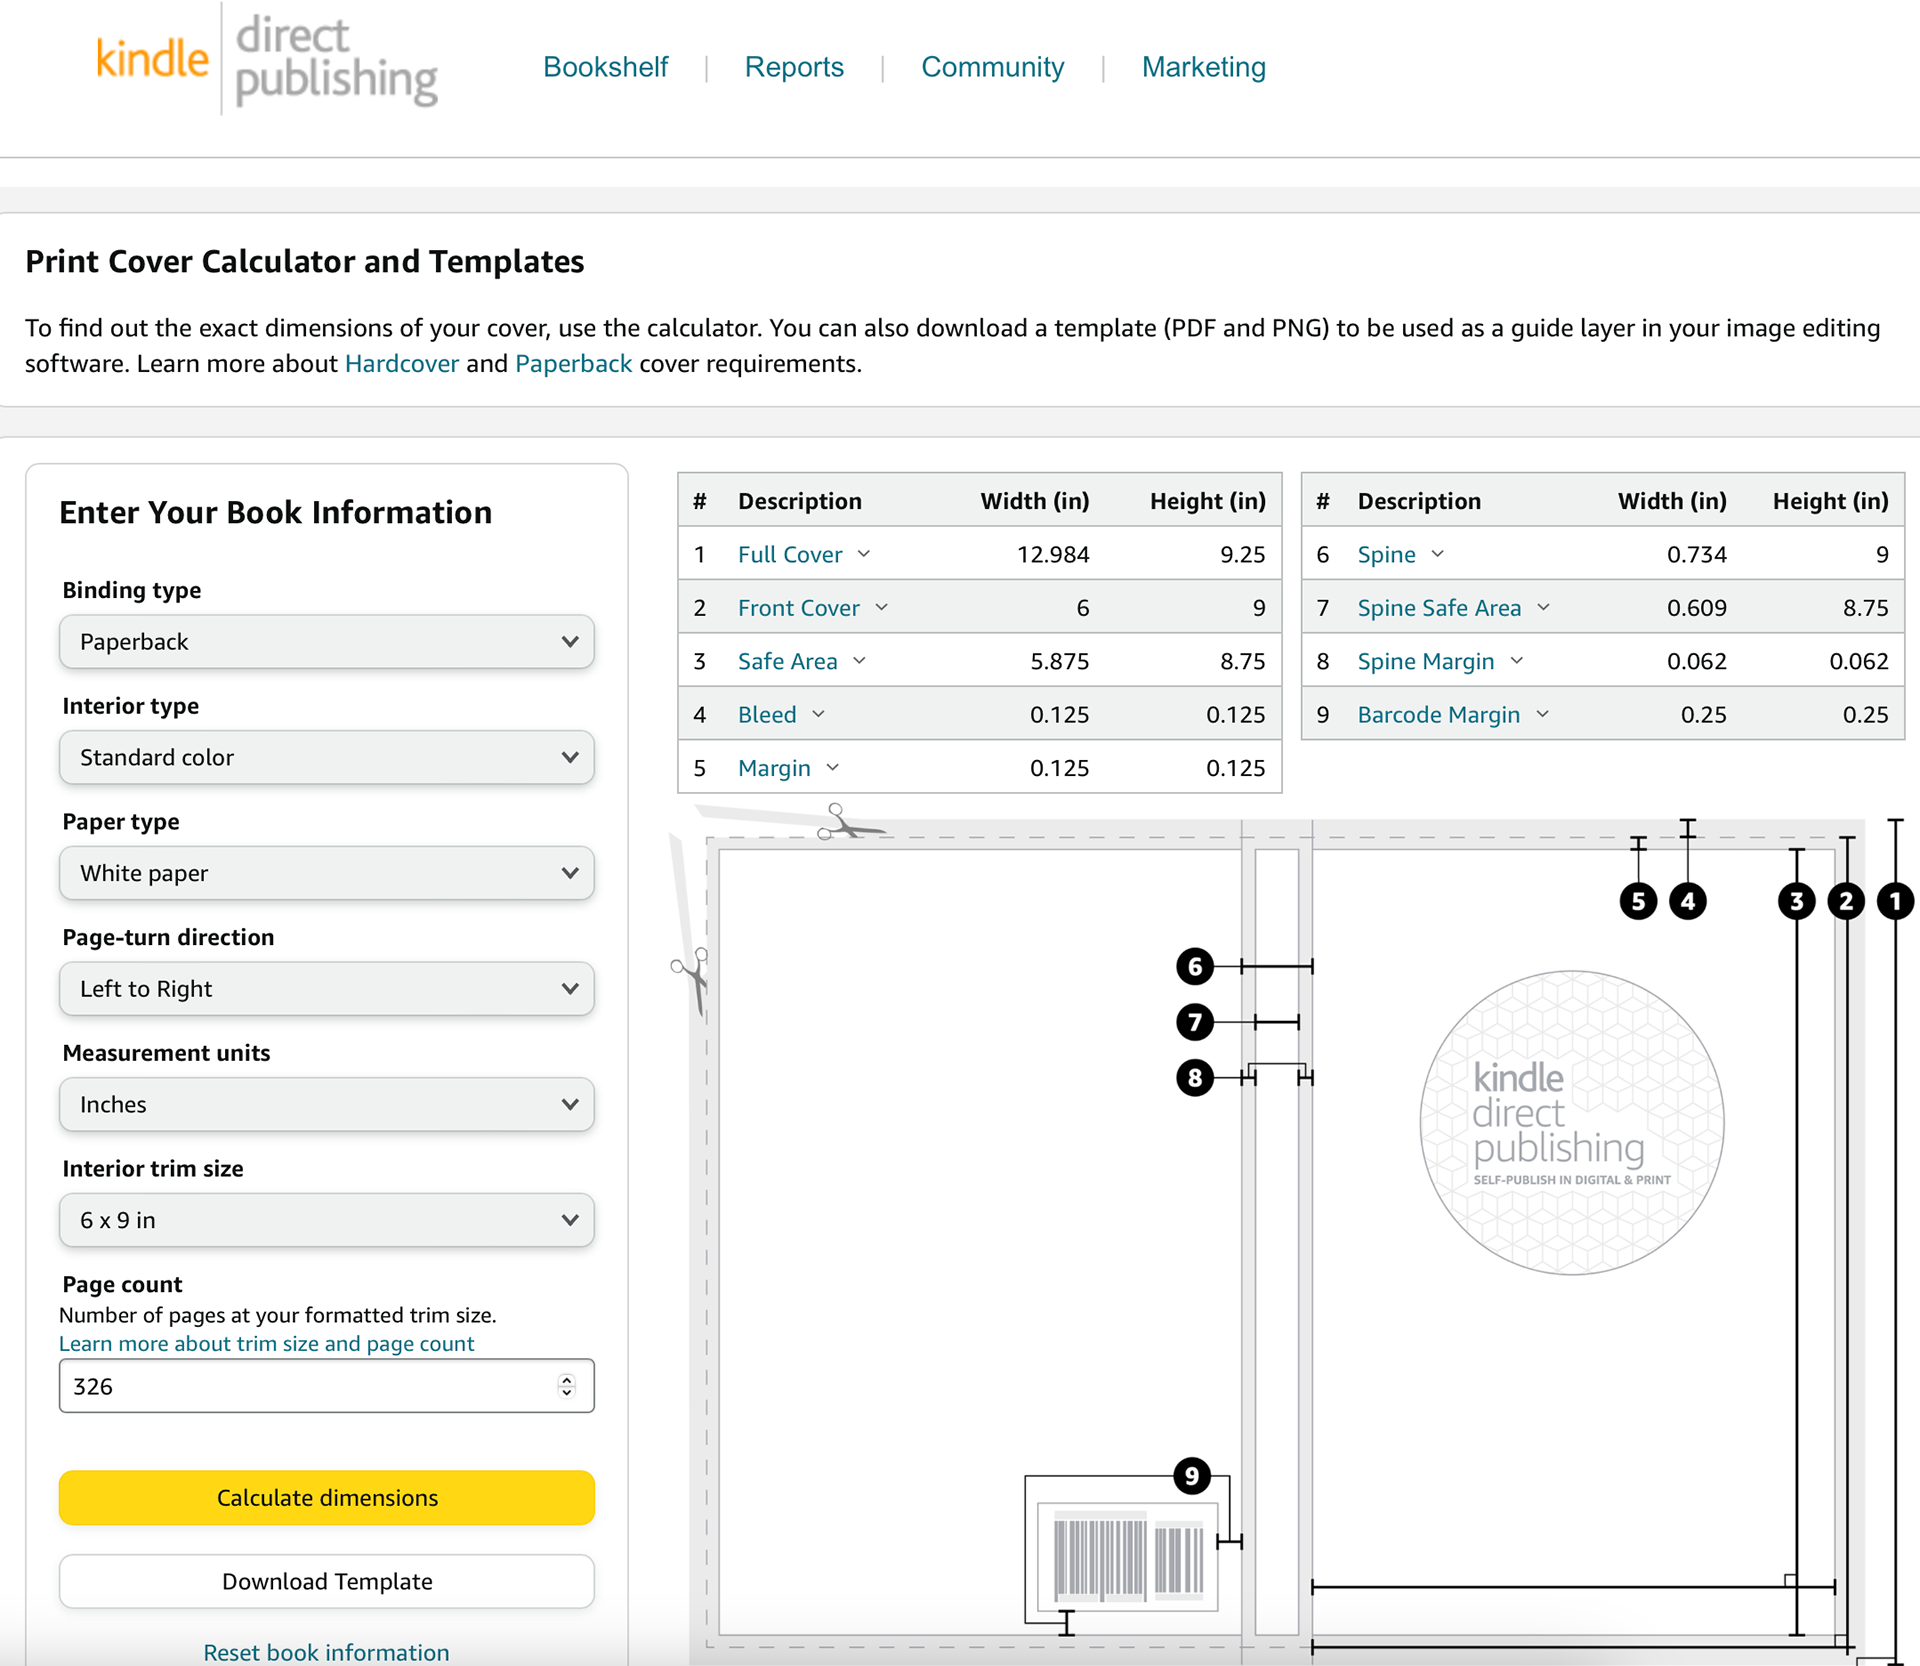Switch to the Marketing tab
The height and width of the screenshot is (1666, 1920).
(1203, 67)
